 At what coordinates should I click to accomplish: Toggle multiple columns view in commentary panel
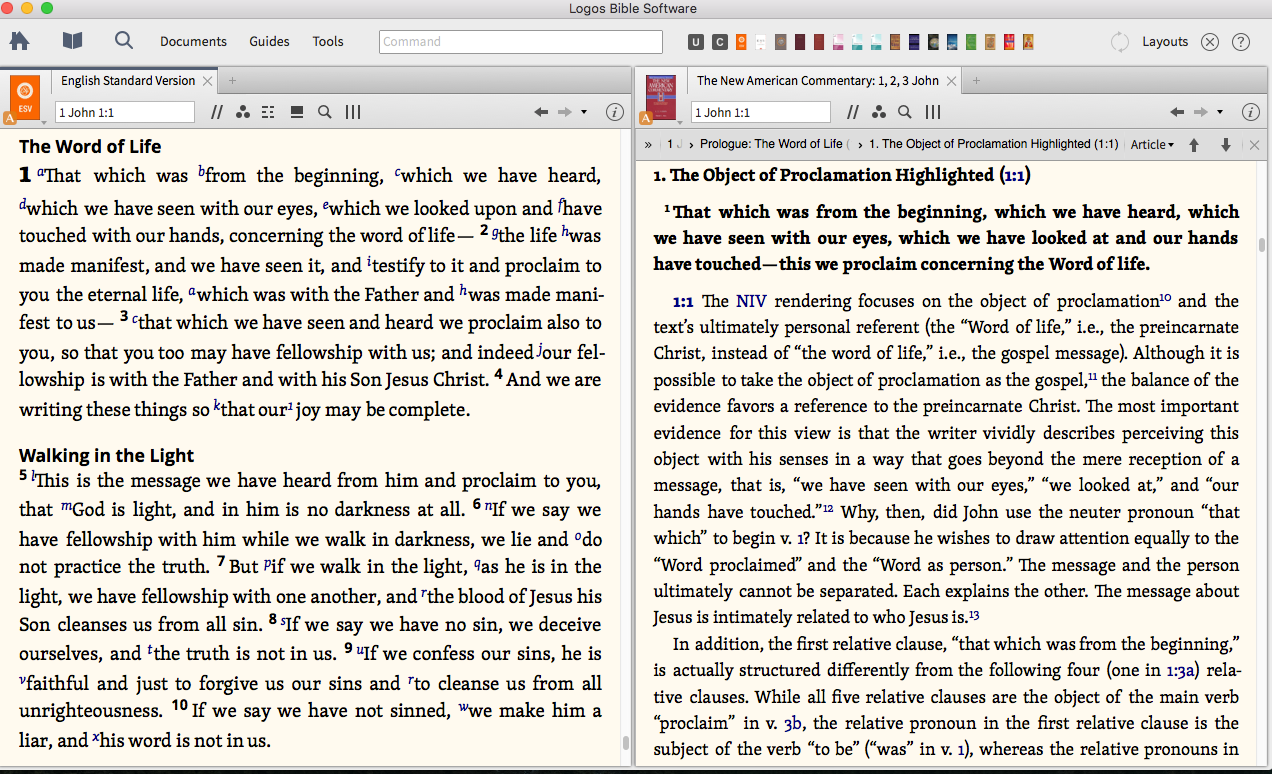[x=933, y=112]
